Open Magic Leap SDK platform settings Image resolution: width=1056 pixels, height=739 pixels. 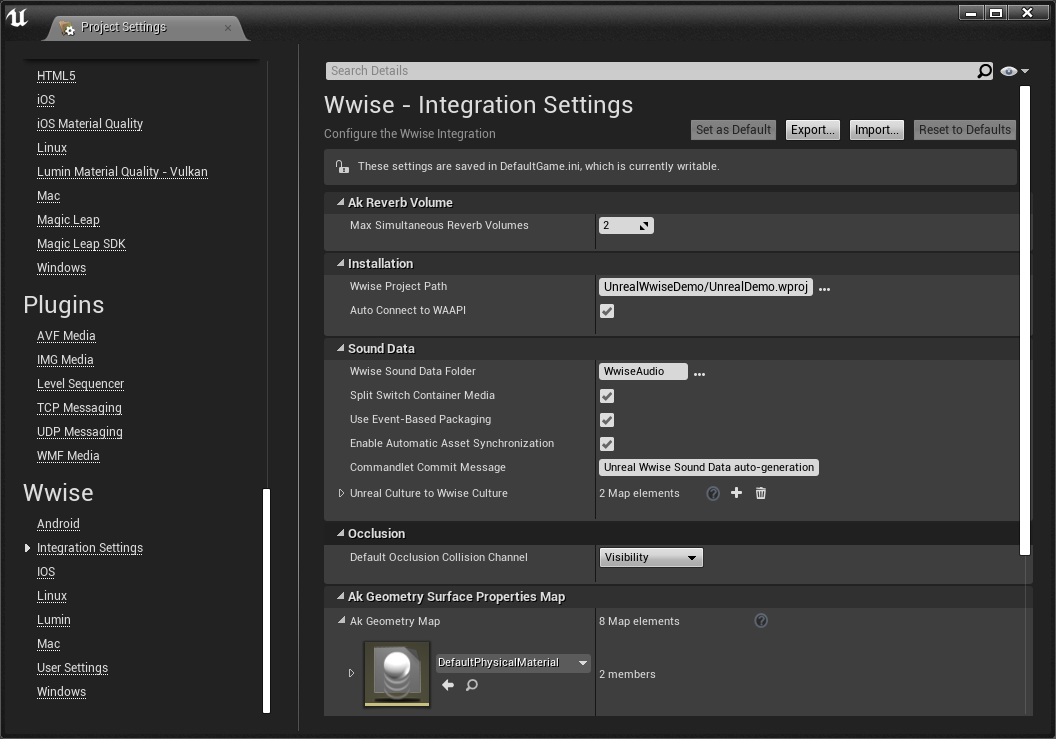pos(81,244)
